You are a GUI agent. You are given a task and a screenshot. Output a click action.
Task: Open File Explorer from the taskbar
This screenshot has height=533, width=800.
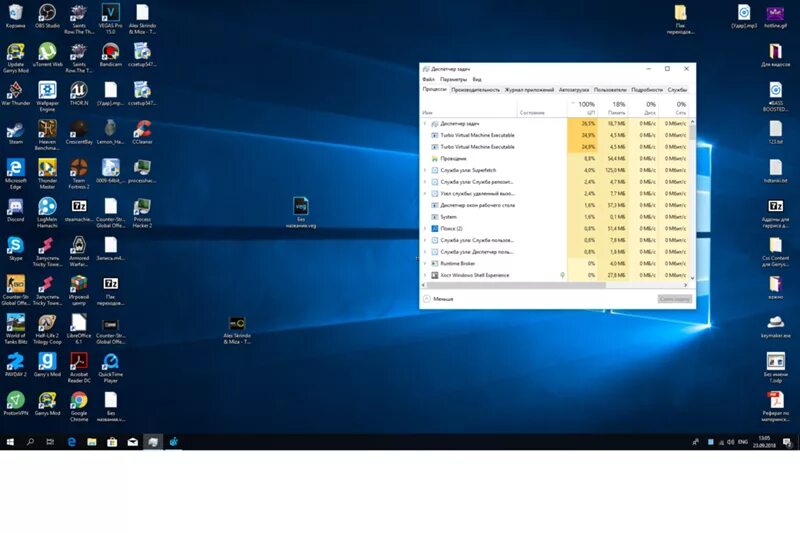(92, 442)
